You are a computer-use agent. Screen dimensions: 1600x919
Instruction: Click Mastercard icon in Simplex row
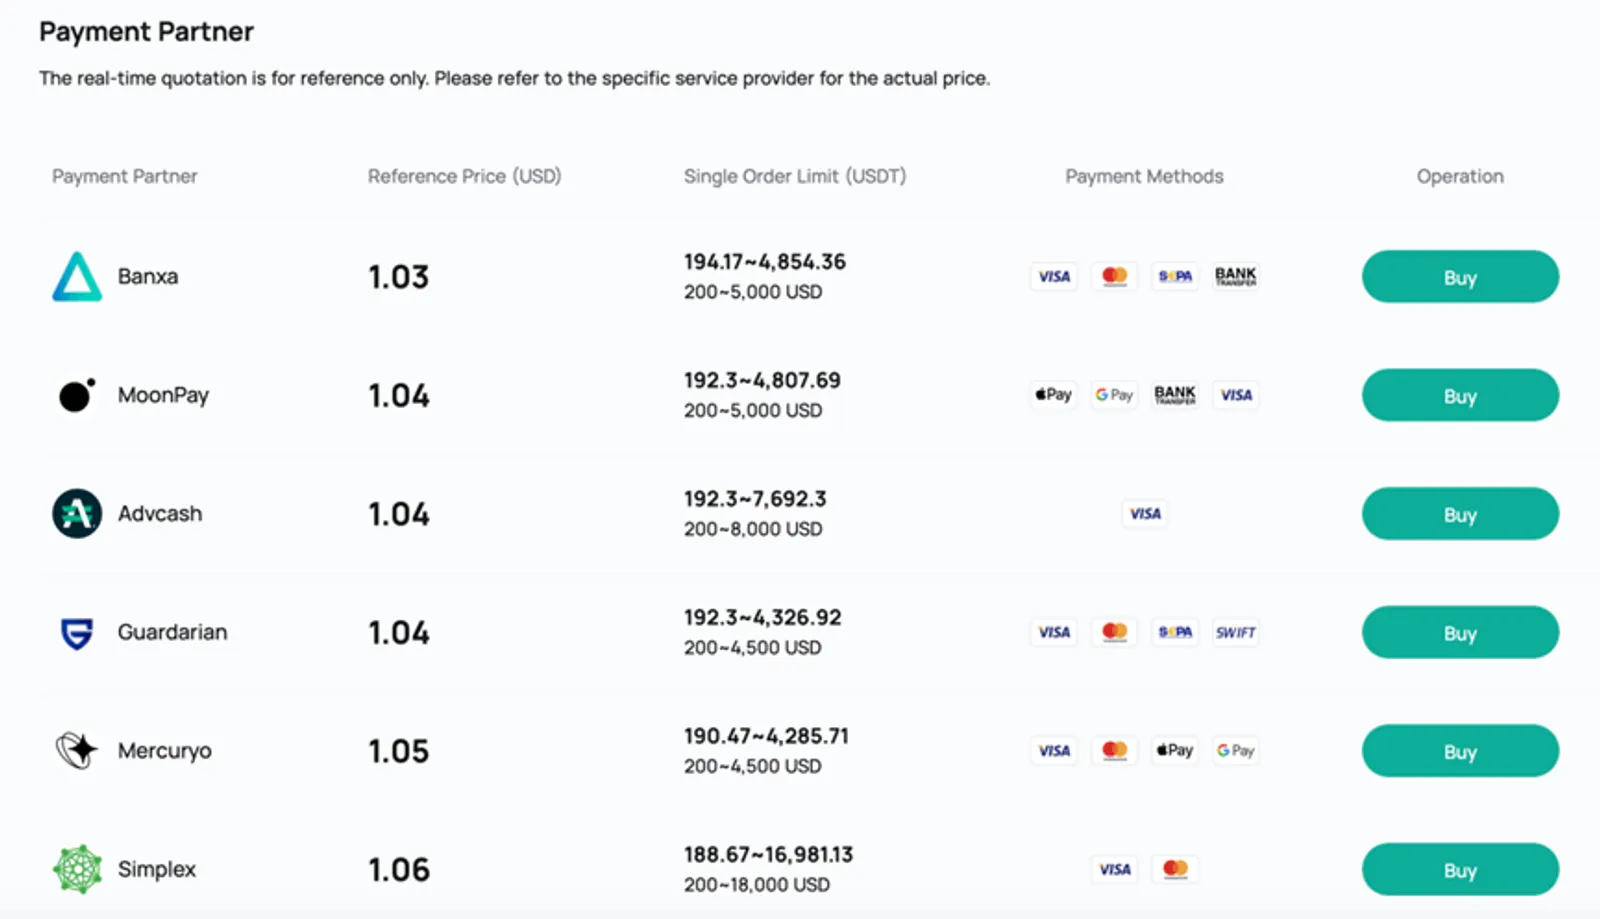1175,869
